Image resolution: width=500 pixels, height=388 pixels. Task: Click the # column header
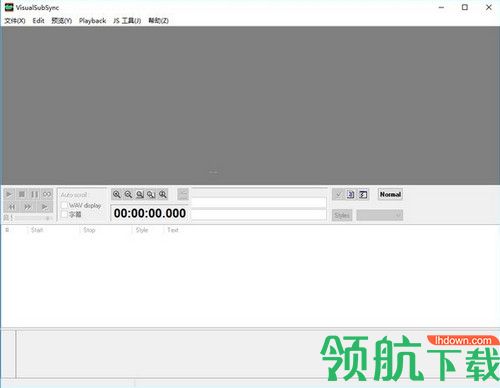[x=7, y=230]
